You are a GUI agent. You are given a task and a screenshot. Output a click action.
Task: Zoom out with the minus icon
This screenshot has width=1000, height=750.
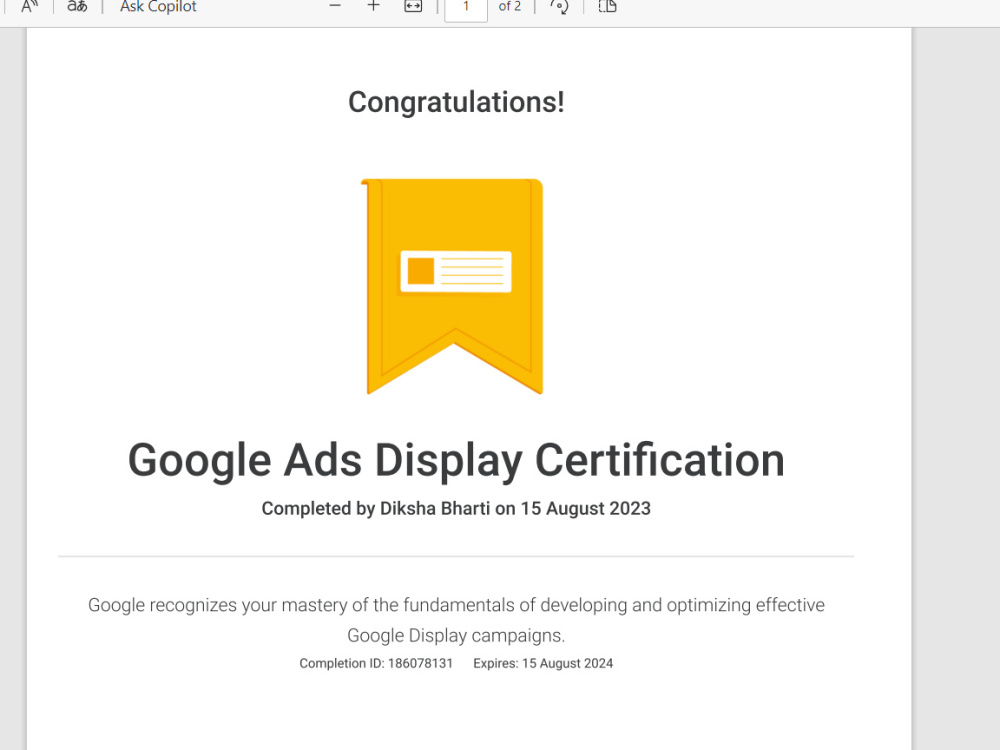click(x=335, y=6)
